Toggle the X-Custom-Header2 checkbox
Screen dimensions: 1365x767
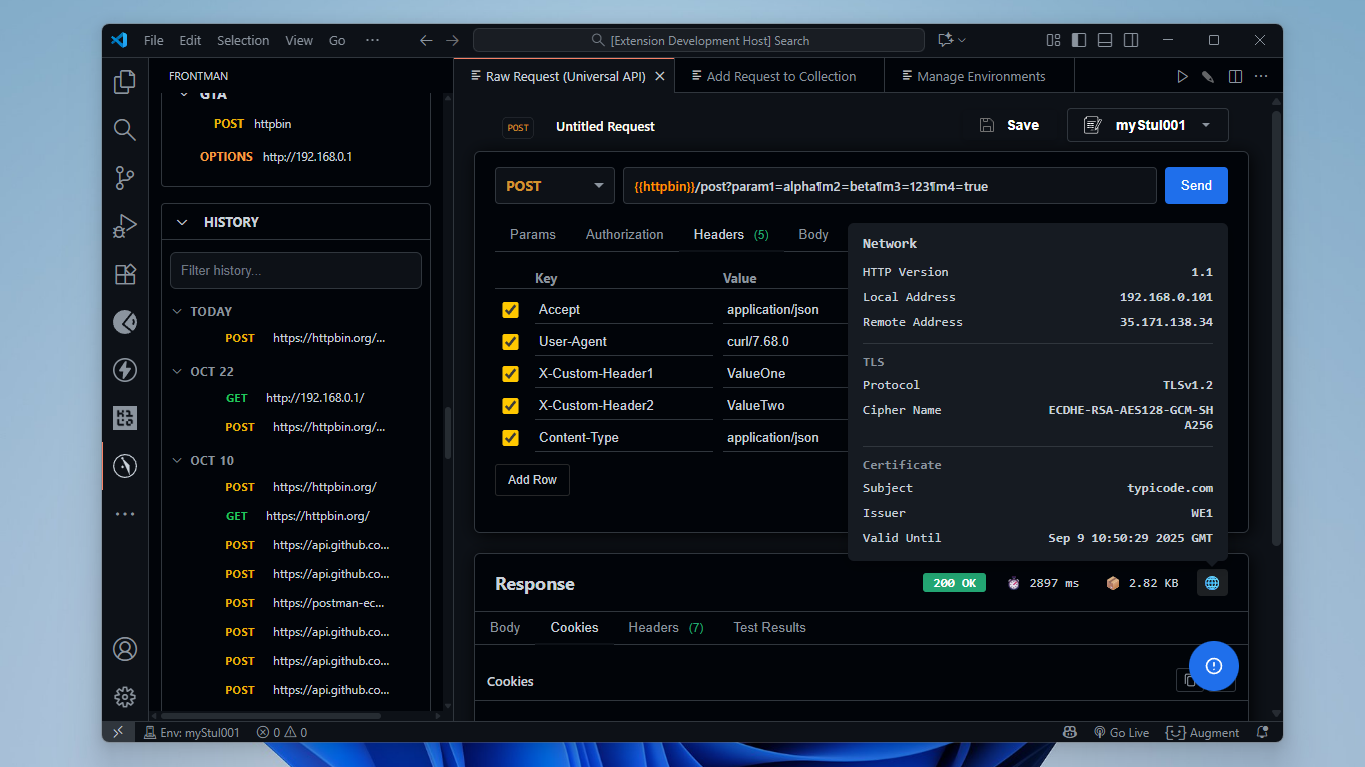pos(510,406)
